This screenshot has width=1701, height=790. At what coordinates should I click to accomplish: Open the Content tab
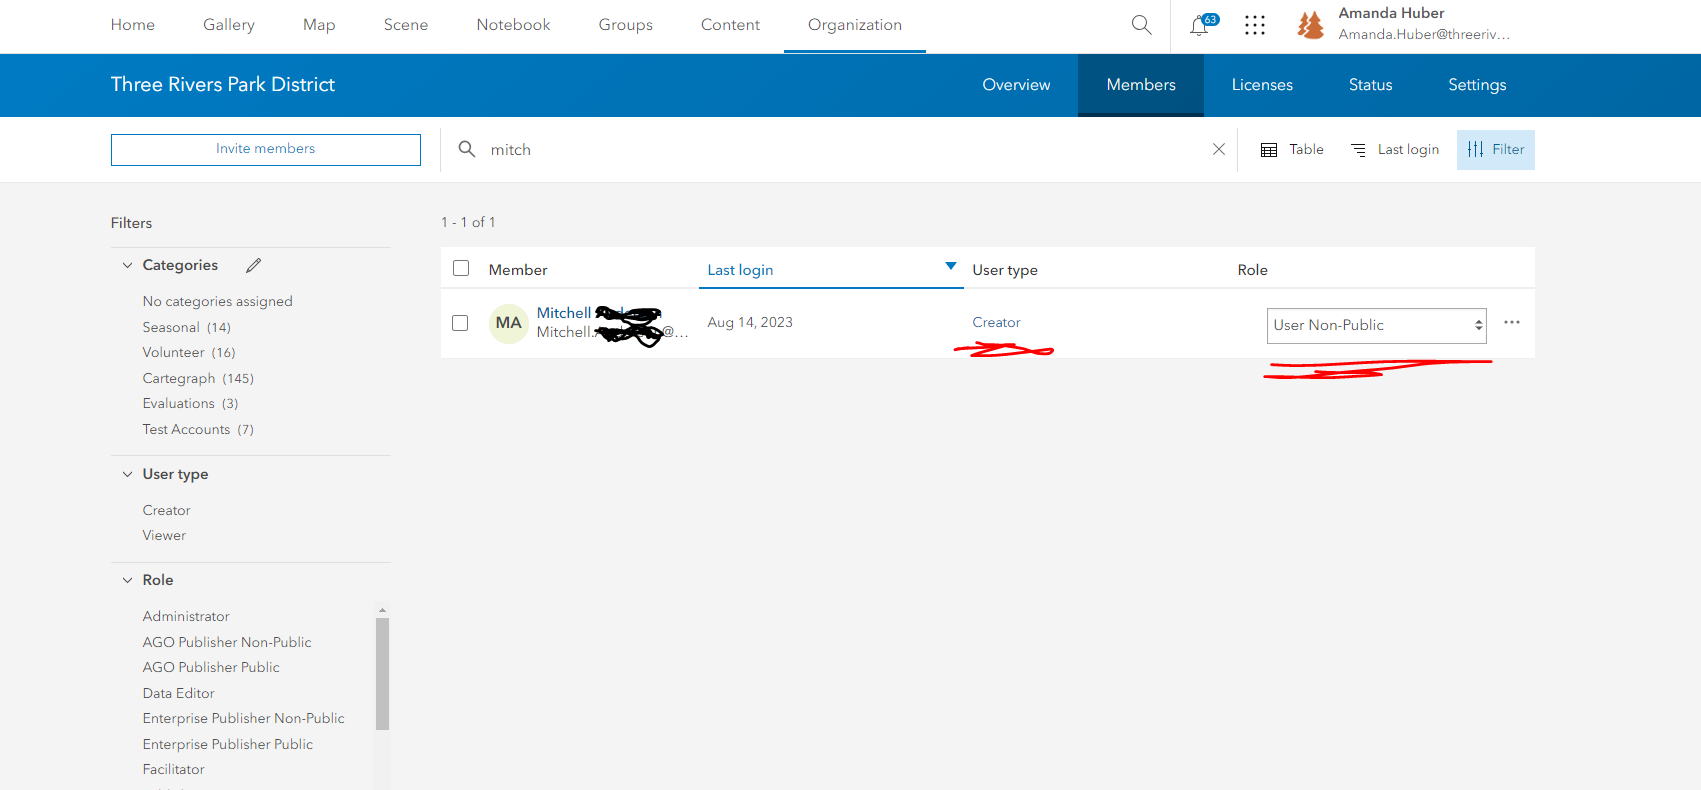pos(730,25)
